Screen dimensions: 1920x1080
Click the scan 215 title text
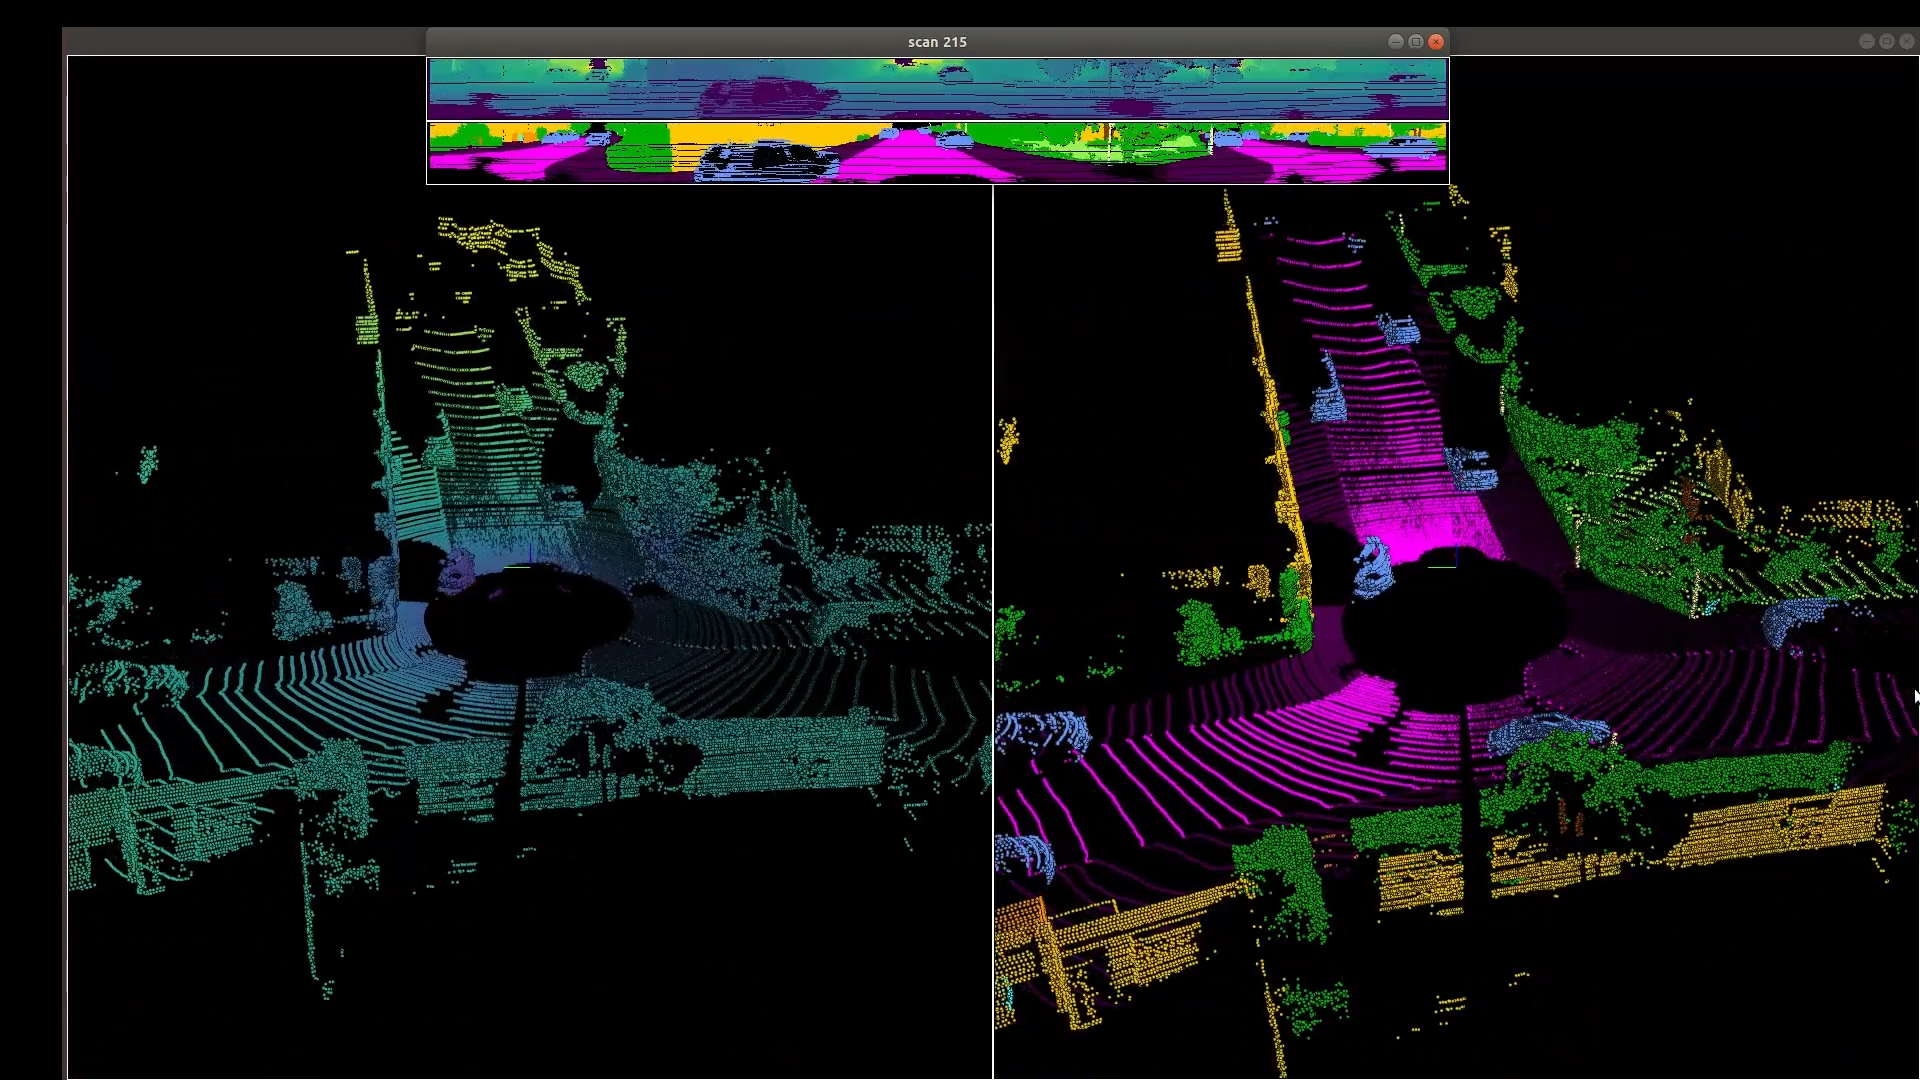937,42
